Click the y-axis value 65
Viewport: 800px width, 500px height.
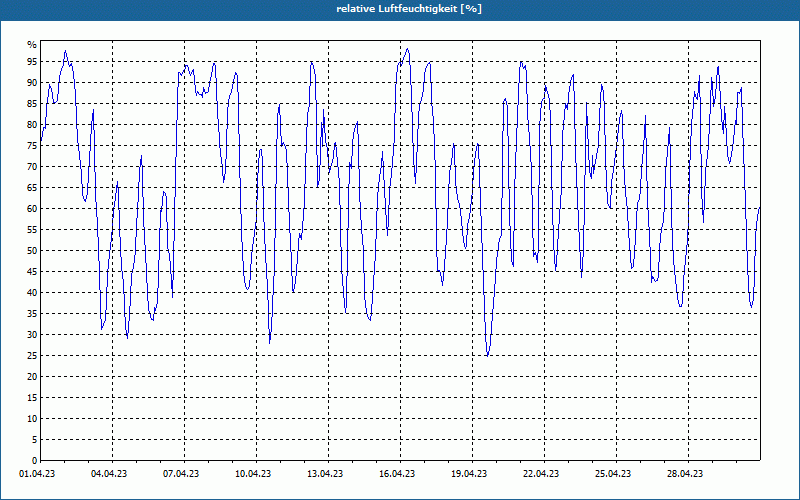tap(32, 188)
